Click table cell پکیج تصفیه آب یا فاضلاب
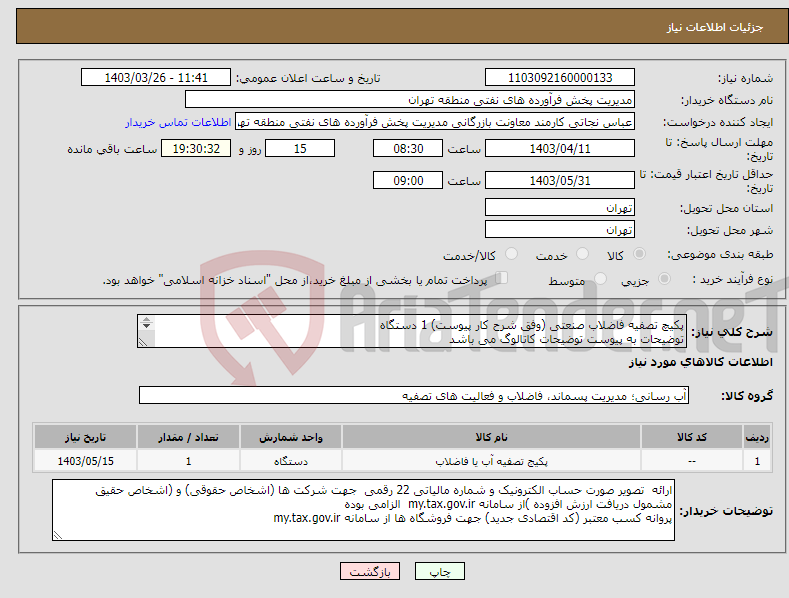Viewport: 789px width, 598px height. 491,461
